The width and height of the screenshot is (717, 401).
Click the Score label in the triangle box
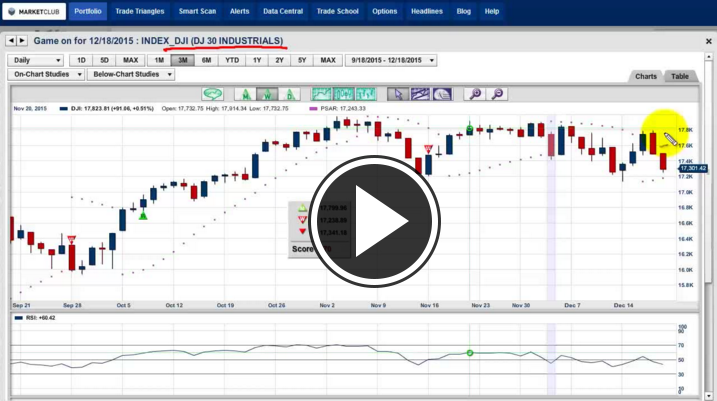pos(303,249)
